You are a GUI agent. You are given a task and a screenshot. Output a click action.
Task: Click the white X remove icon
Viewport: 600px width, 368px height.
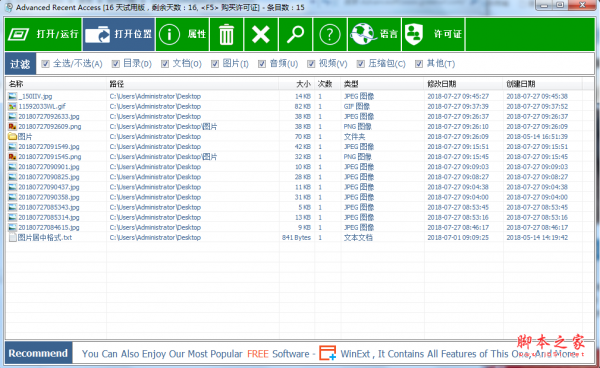point(261,34)
